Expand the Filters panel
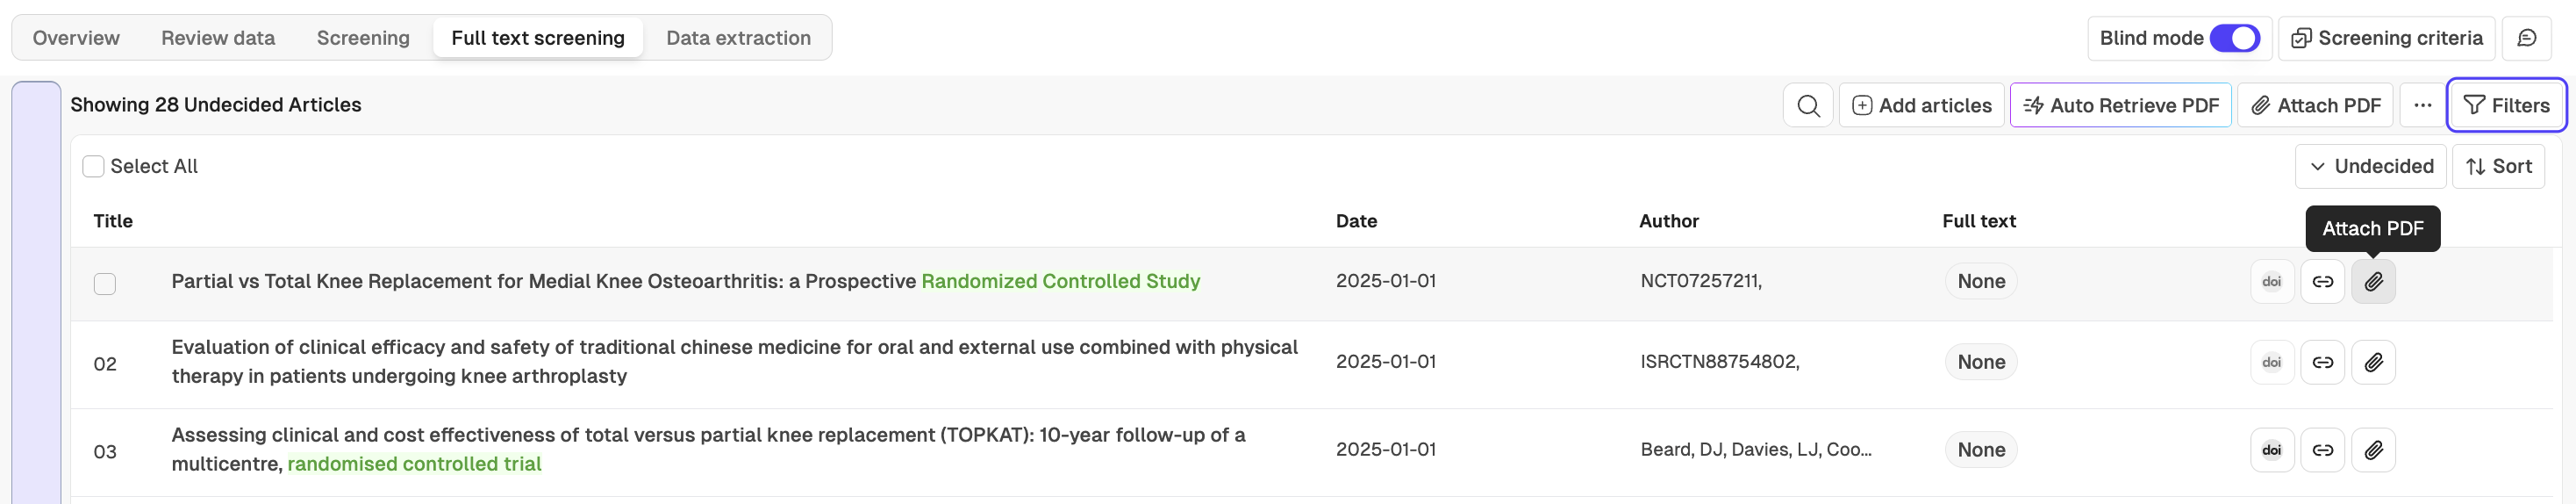Image resolution: width=2576 pixels, height=504 pixels. 2505,105
